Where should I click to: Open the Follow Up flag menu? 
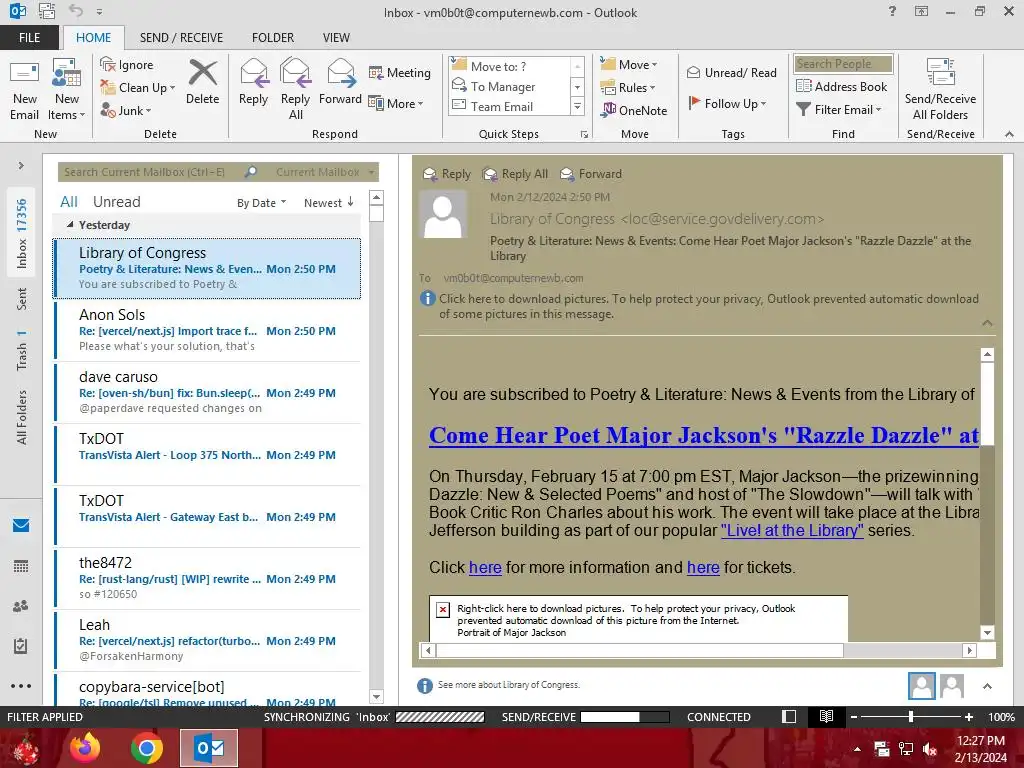click(728, 103)
